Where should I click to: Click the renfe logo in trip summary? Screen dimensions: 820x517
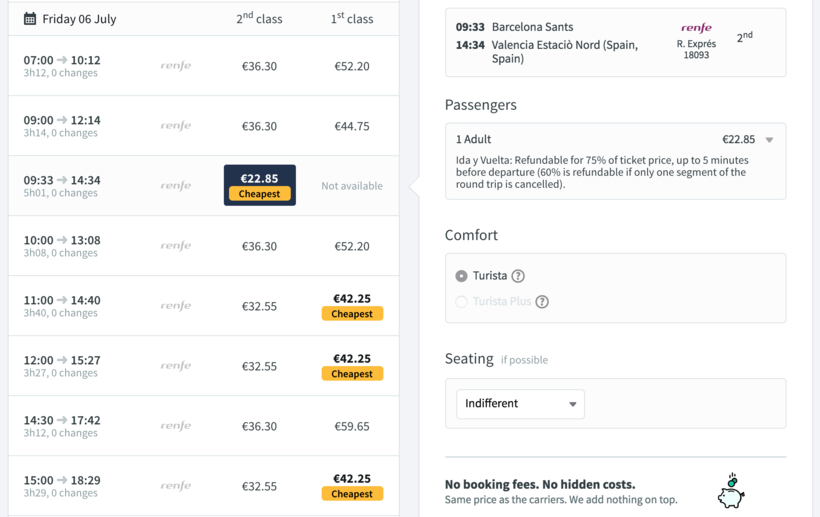coord(696,28)
